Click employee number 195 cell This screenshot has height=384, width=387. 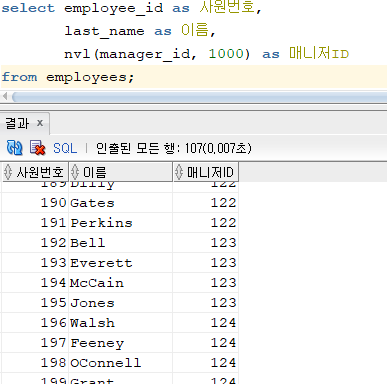pyautogui.click(x=35, y=303)
